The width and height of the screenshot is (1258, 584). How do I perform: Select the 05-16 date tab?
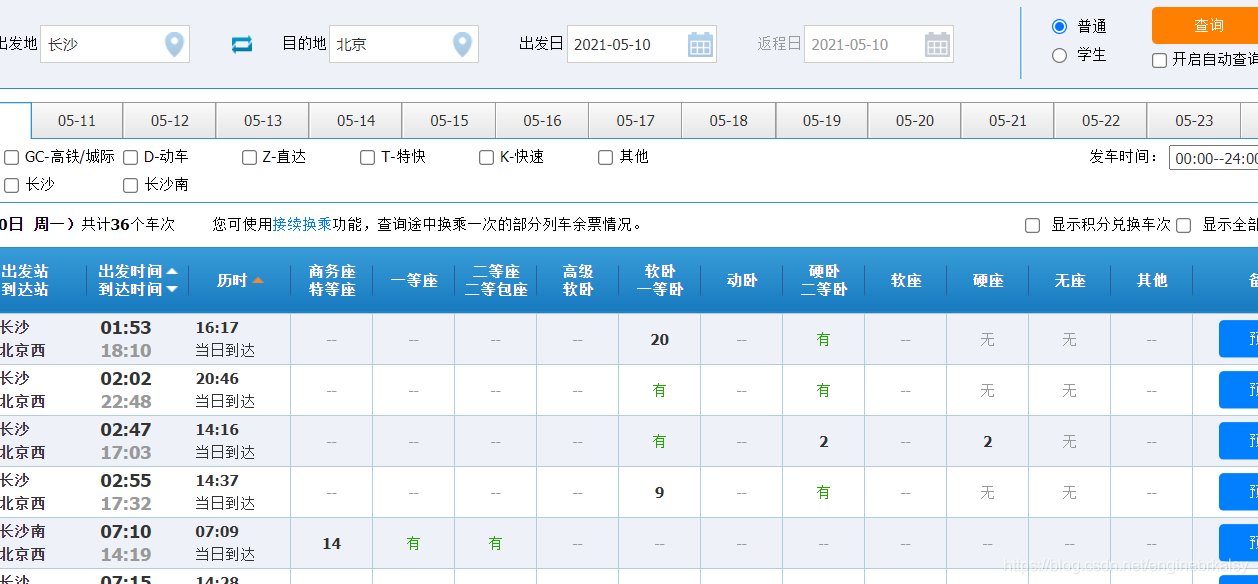[x=542, y=121]
